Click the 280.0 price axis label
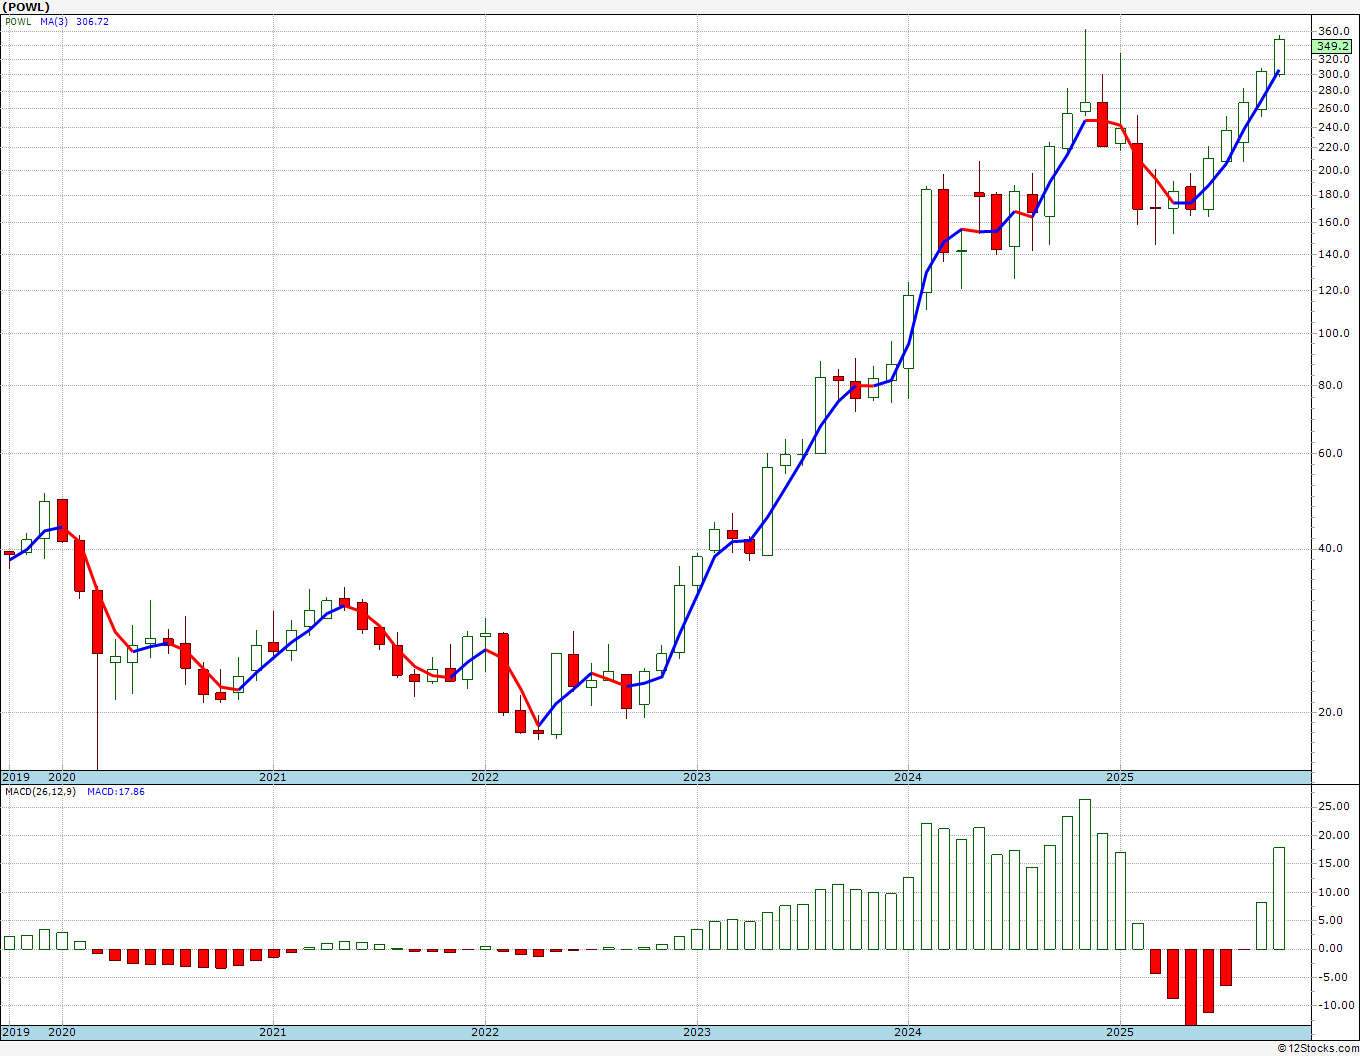This screenshot has width=1360, height=1056. point(1334,91)
